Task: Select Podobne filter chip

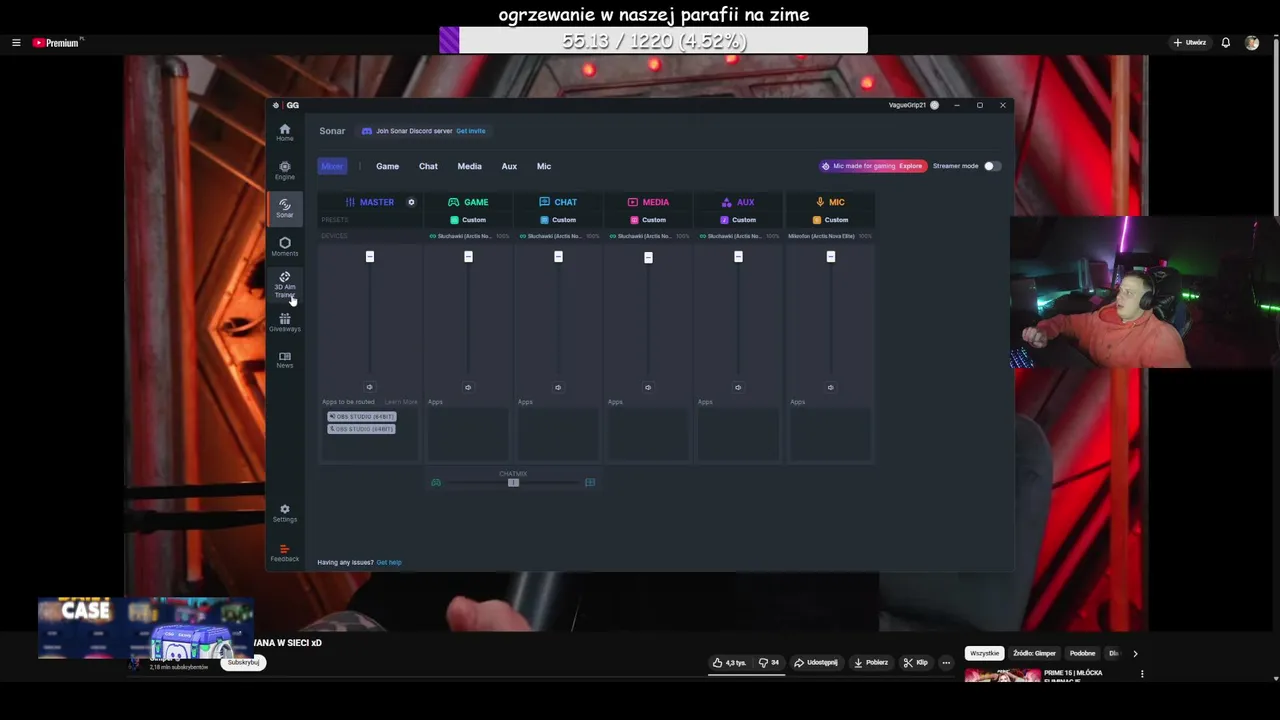Action: (1082, 653)
